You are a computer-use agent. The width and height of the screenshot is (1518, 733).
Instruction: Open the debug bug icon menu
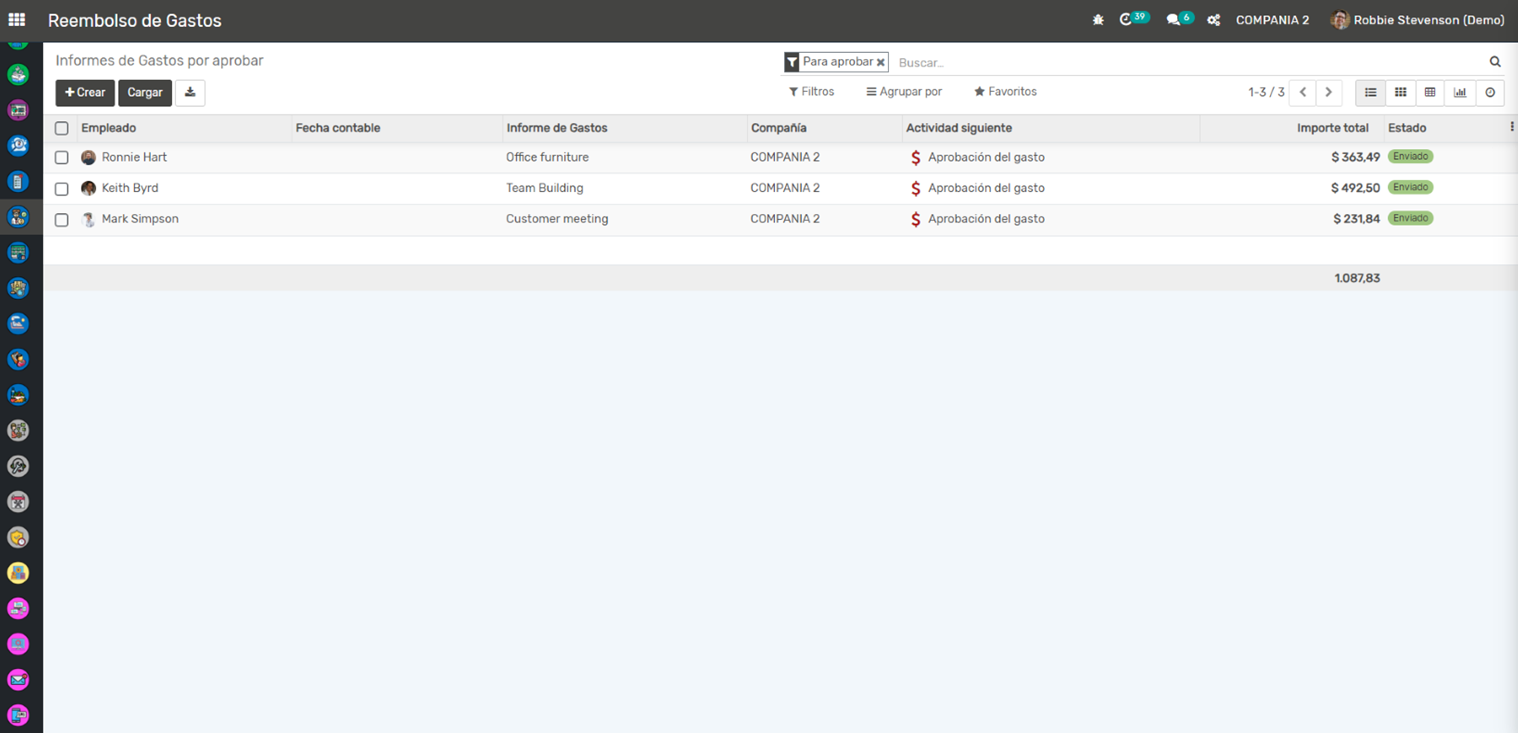[x=1098, y=20]
